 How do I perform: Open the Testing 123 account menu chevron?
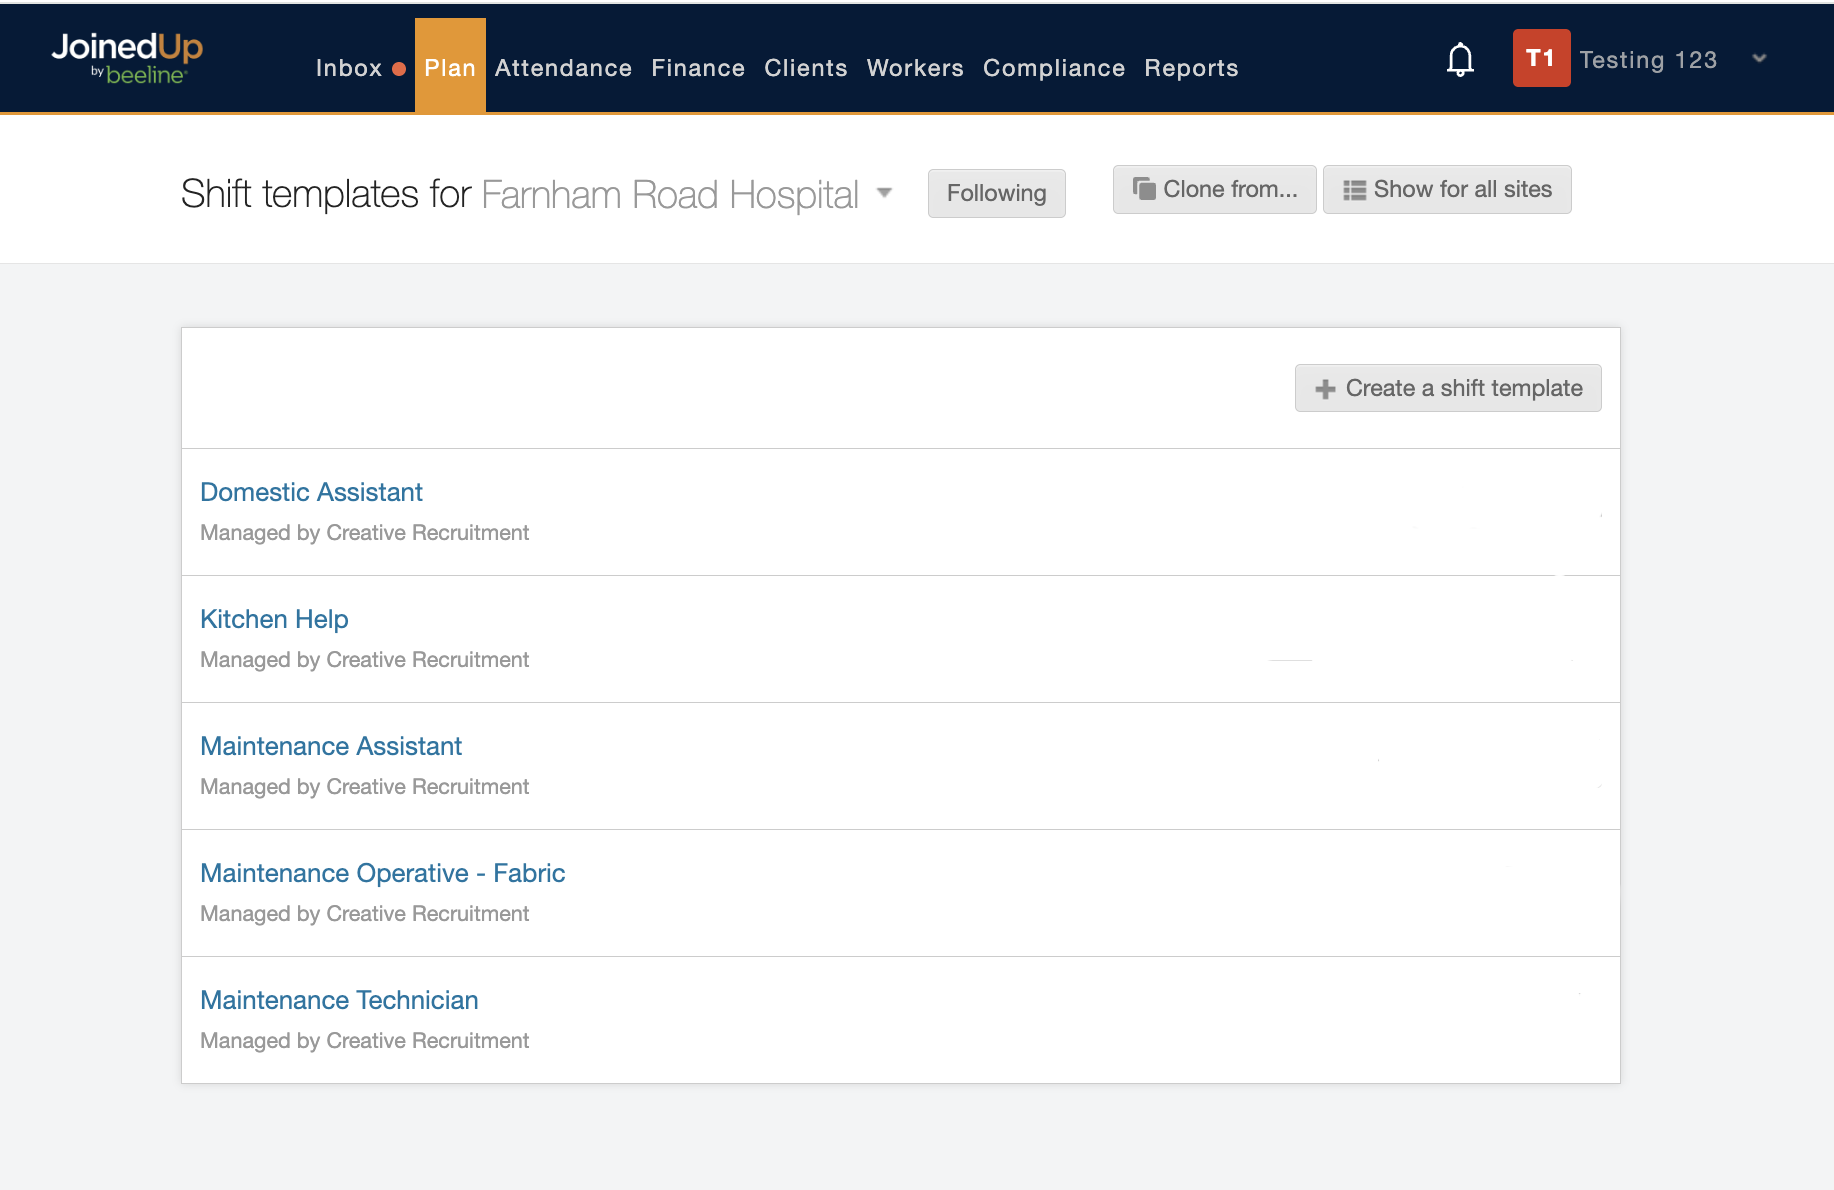(1759, 59)
